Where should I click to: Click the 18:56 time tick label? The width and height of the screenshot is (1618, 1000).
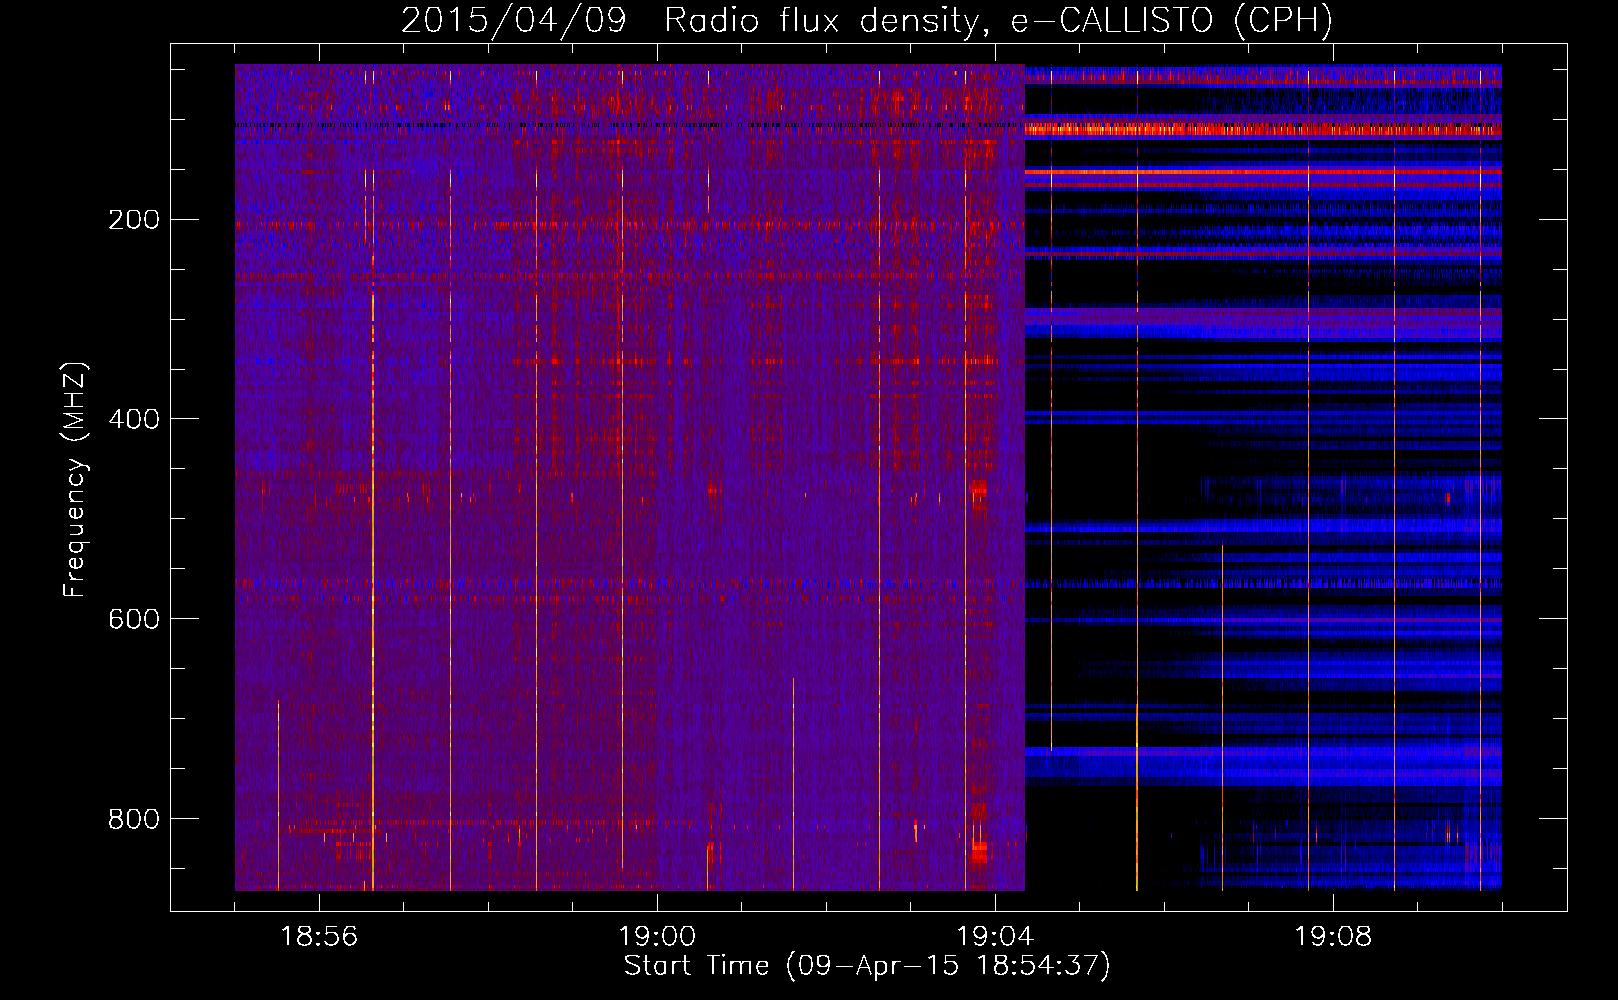[x=319, y=937]
